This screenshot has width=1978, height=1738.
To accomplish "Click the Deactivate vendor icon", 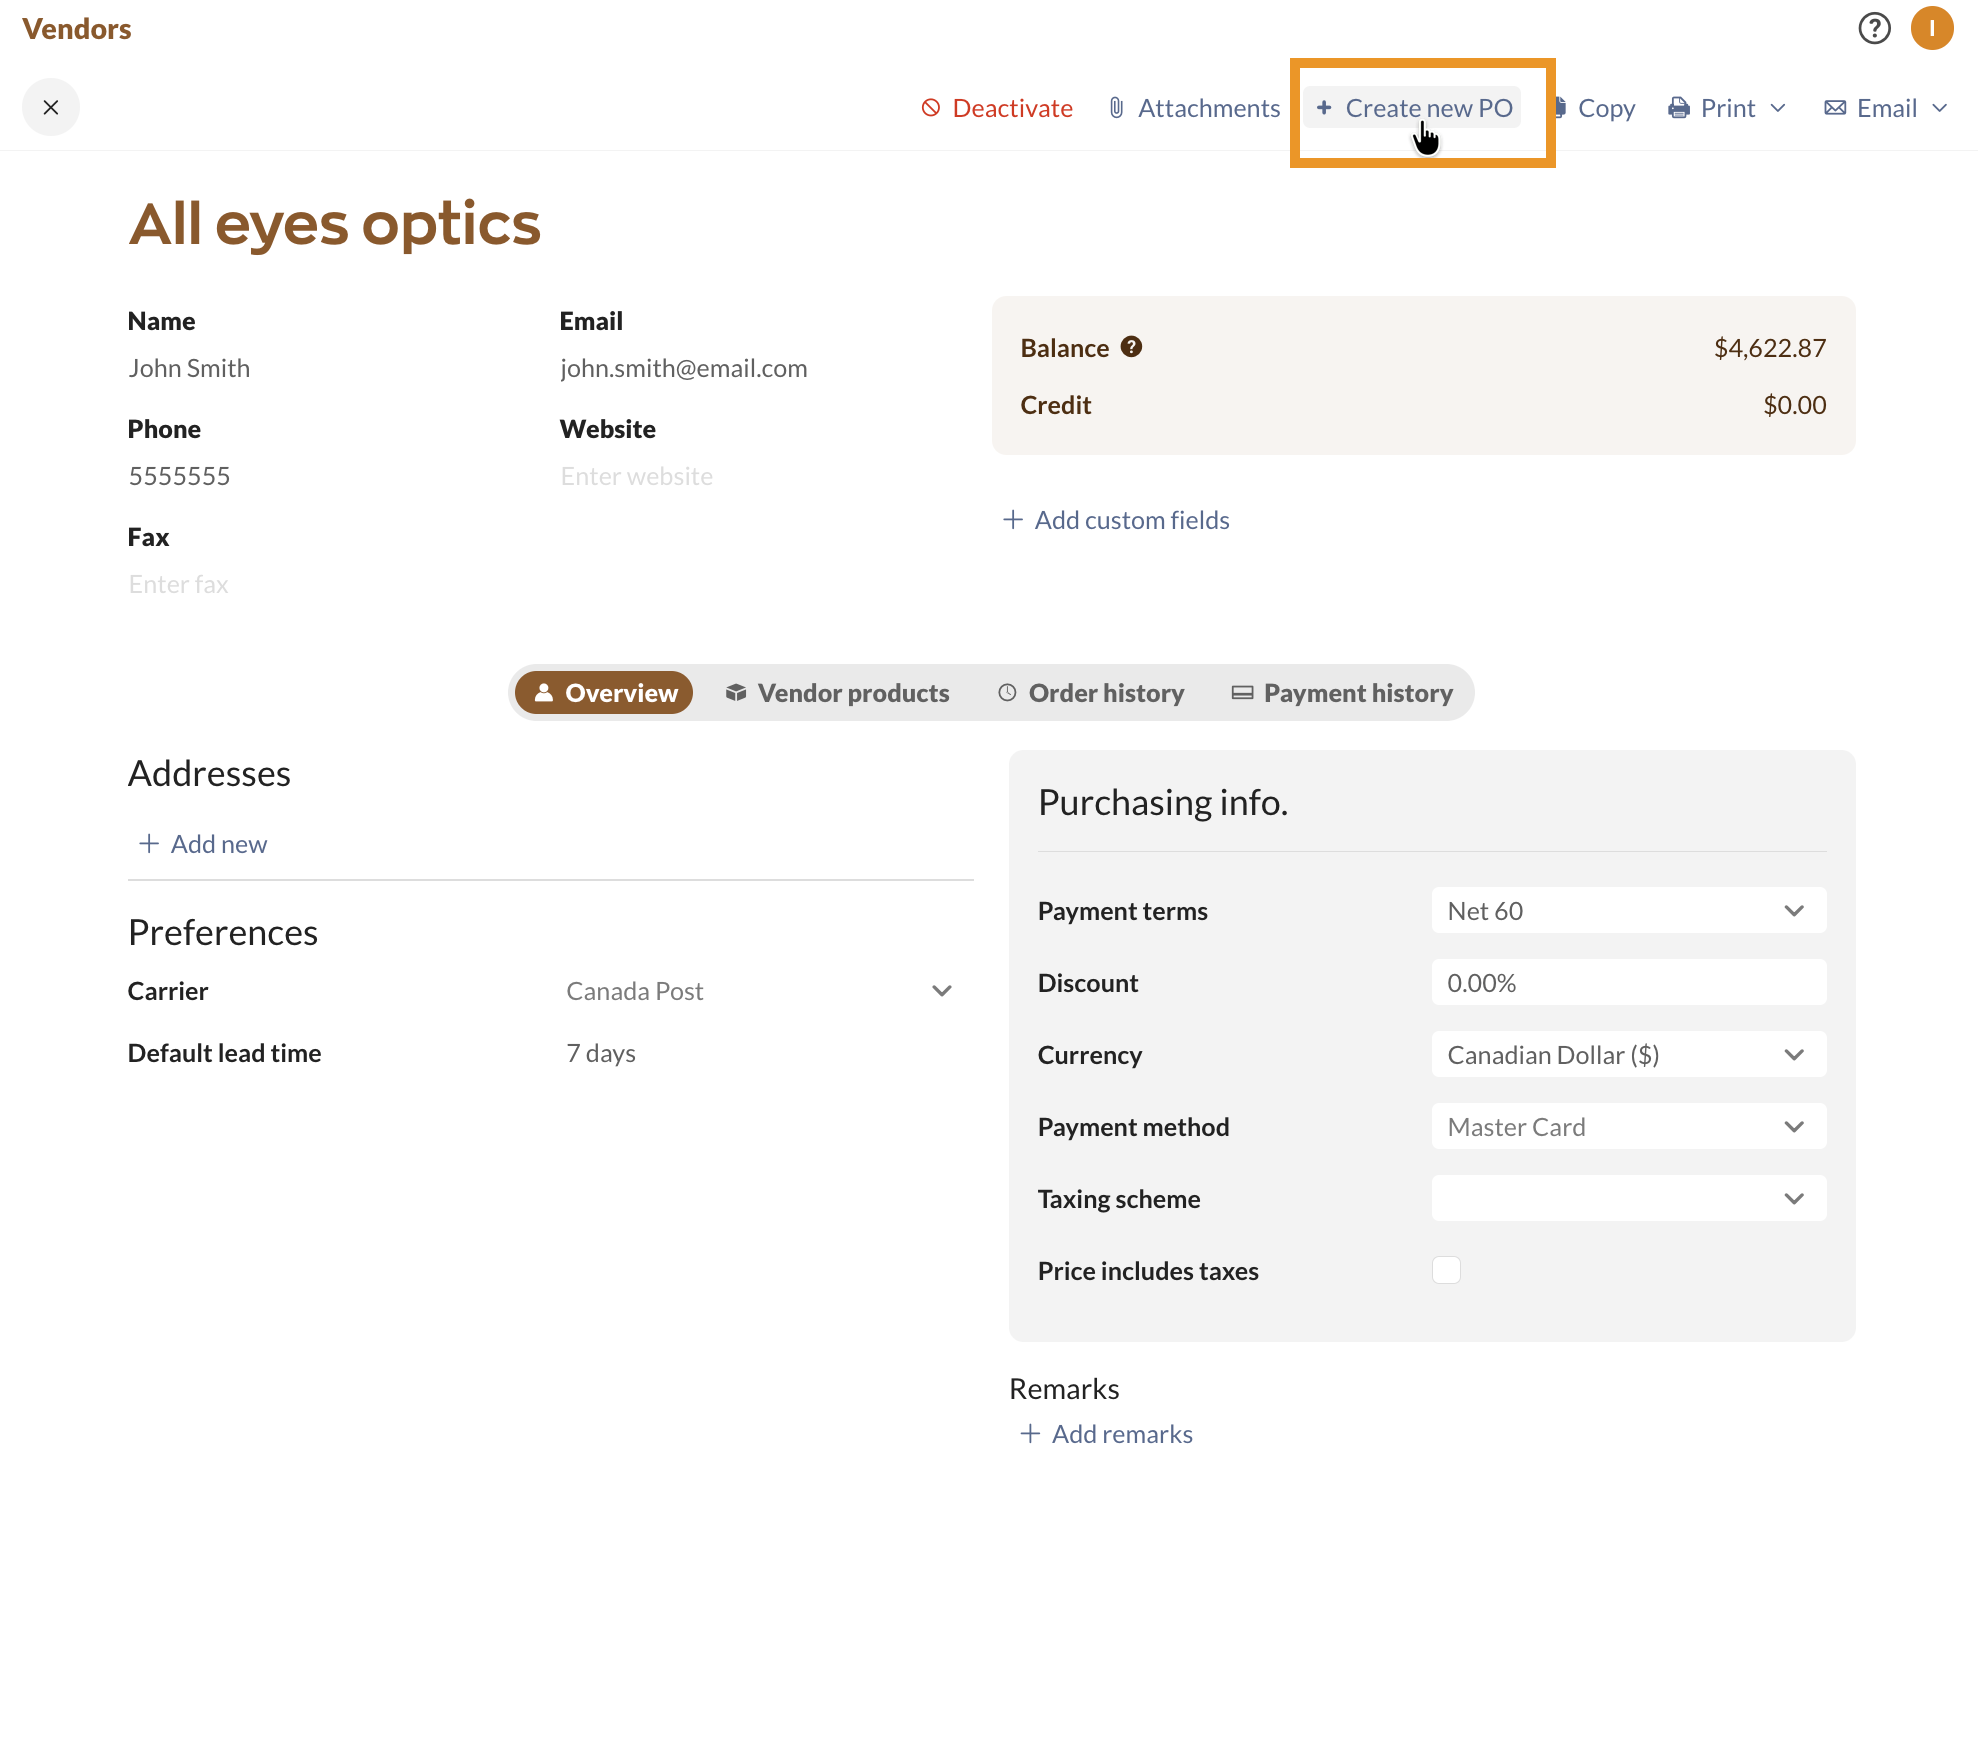I will [931, 108].
